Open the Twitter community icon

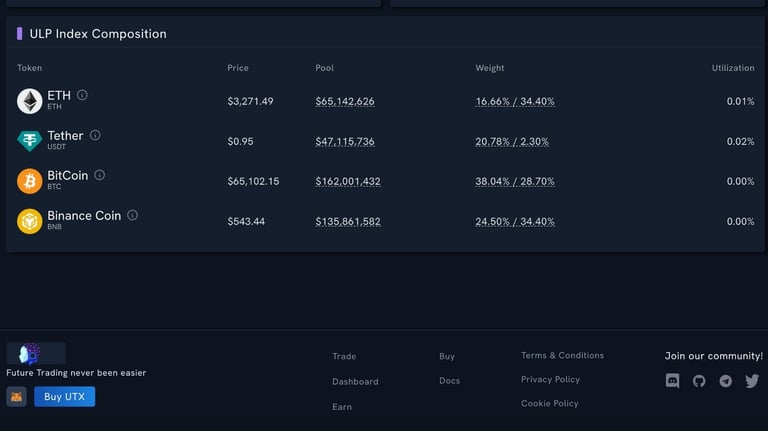[752, 381]
